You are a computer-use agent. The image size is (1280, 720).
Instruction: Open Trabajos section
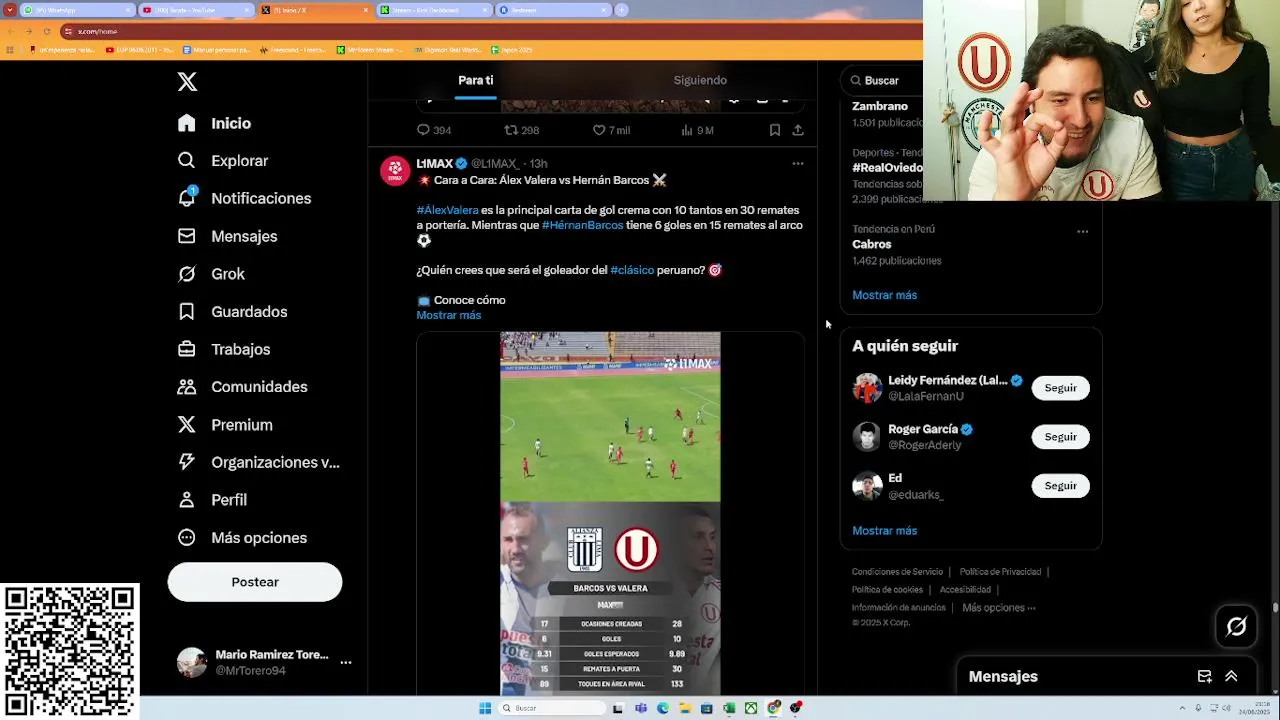223,349
